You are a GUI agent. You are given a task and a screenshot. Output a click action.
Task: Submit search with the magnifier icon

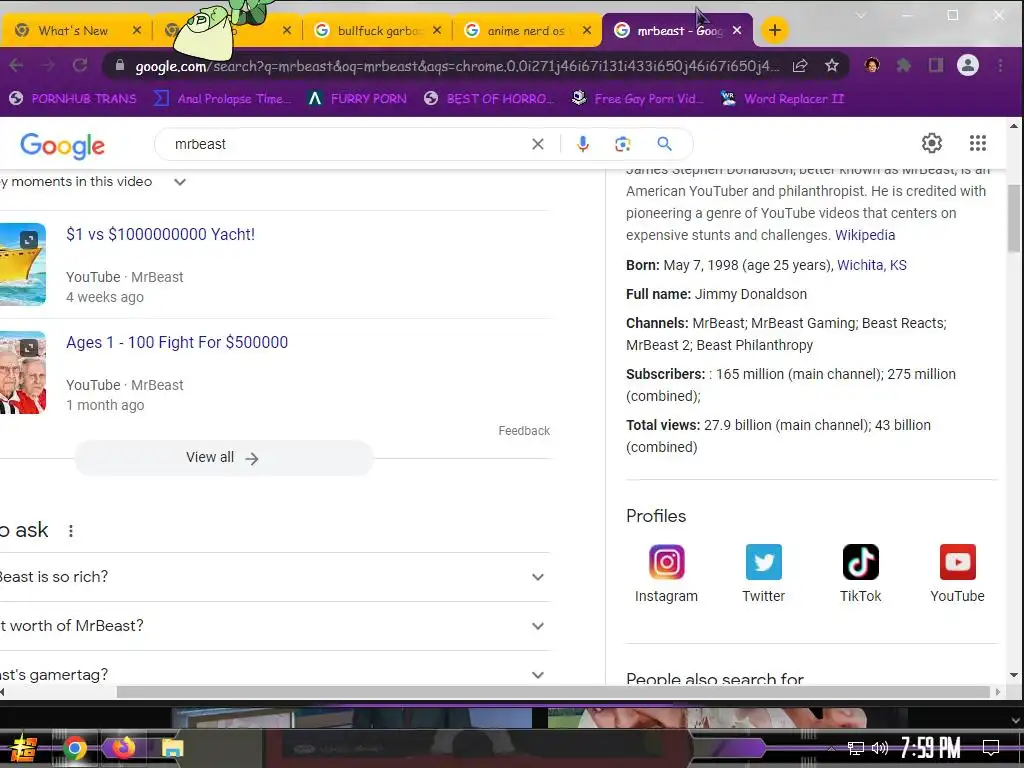pyautogui.click(x=664, y=144)
